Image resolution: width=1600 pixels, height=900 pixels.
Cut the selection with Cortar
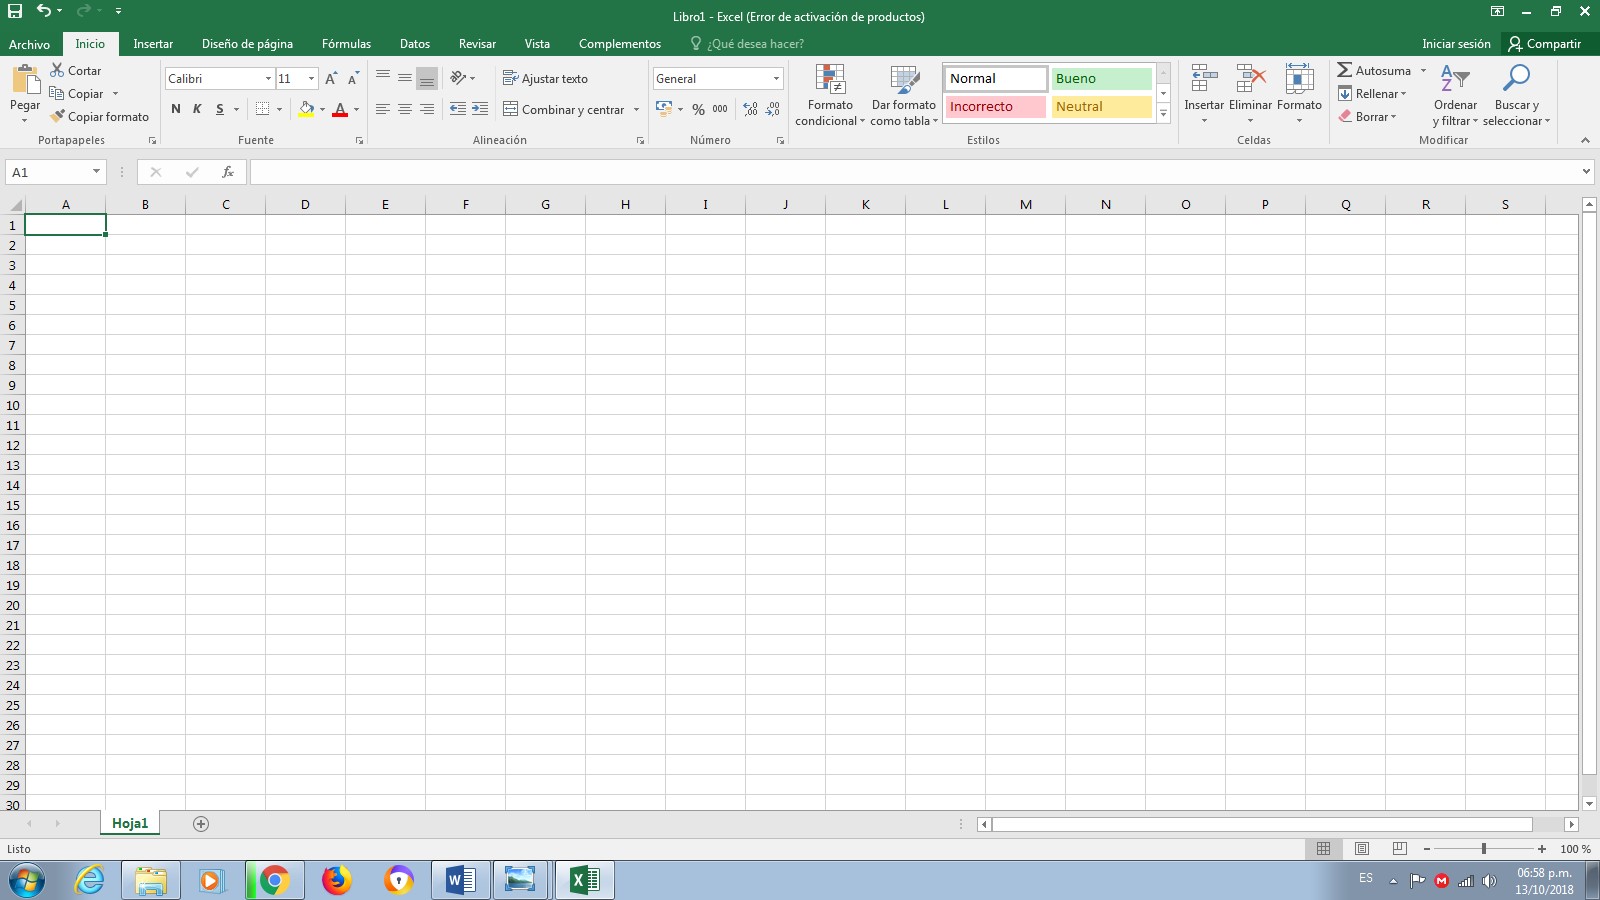[76, 71]
